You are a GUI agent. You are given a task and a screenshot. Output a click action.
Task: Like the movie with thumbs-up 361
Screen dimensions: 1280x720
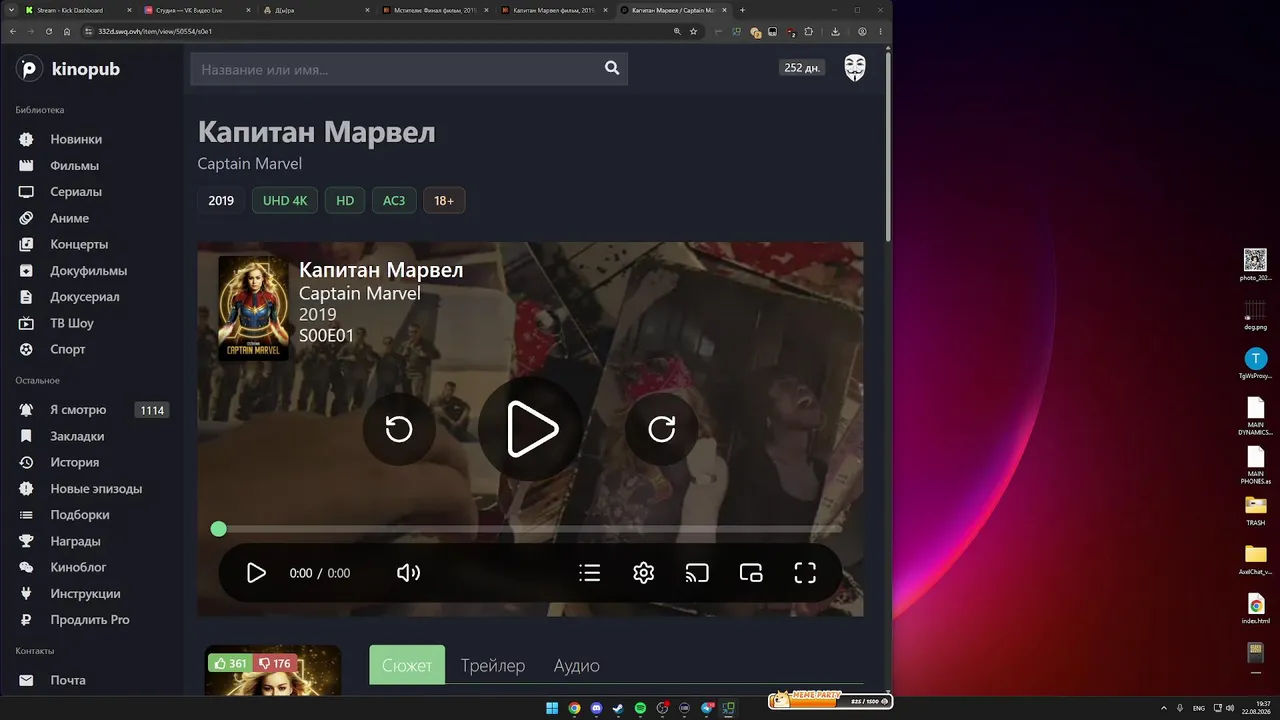click(229, 663)
